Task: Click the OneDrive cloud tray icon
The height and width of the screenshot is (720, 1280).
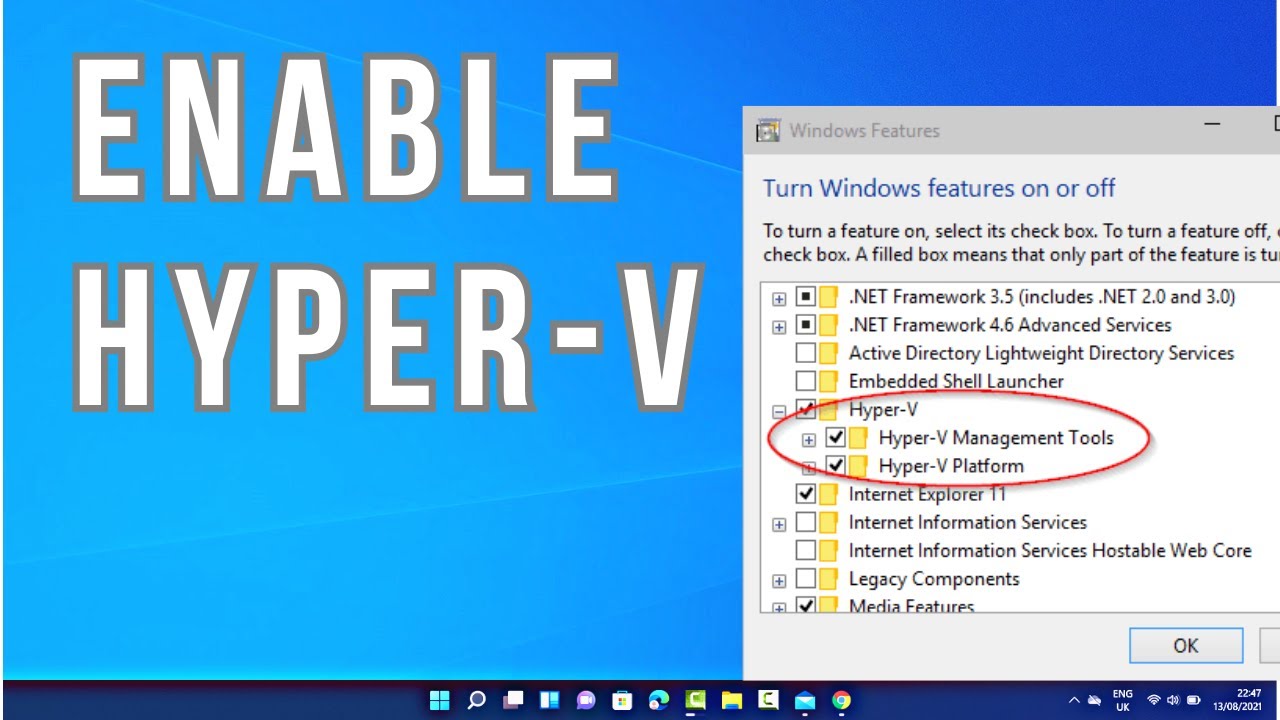Action: (1095, 700)
